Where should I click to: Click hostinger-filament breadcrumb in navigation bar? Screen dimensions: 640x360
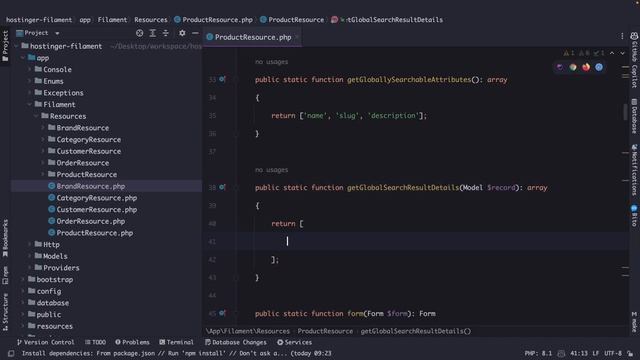coord(39,20)
